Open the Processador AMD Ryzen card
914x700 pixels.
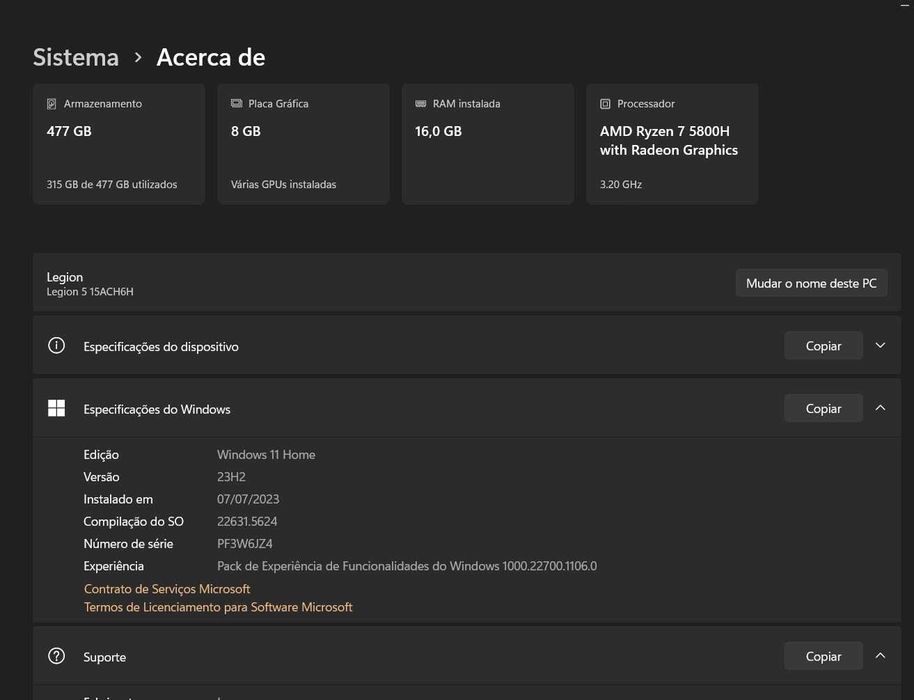point(672,144)
